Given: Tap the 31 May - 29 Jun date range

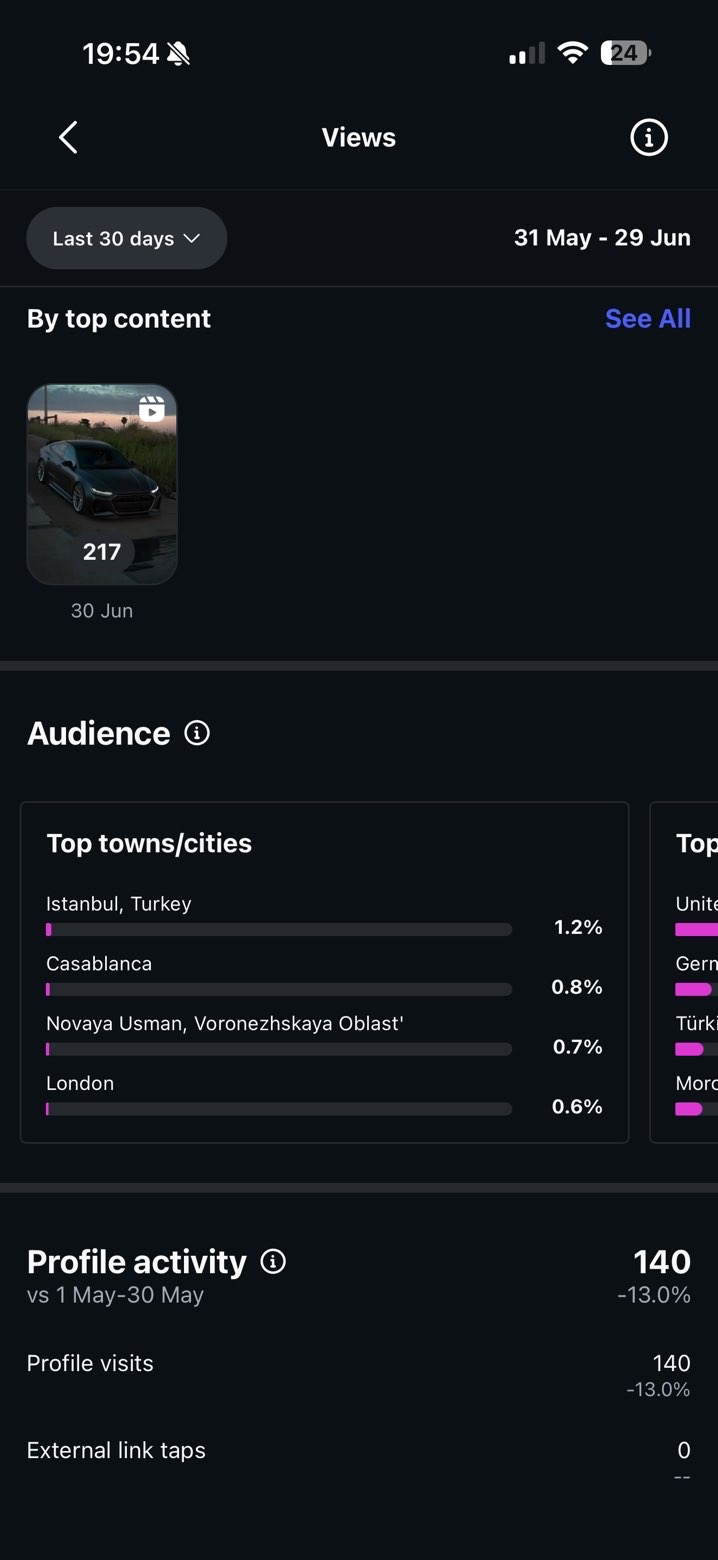Looking at the screenshot, I should (602, 238).
